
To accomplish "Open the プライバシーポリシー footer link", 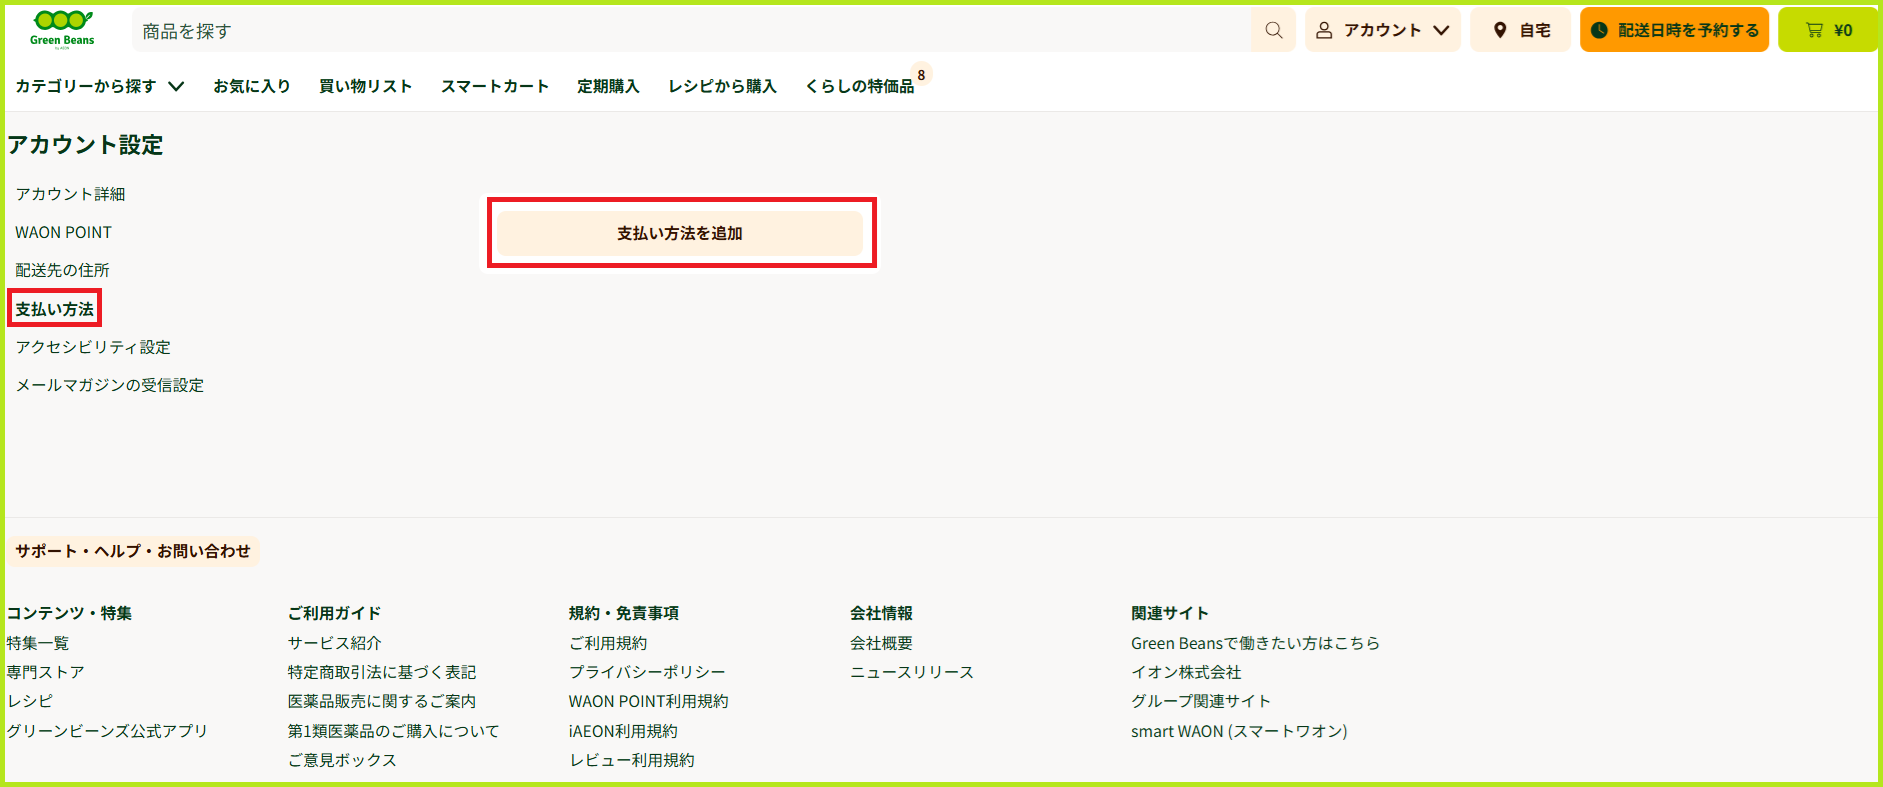I will click(x=647, y=672).
